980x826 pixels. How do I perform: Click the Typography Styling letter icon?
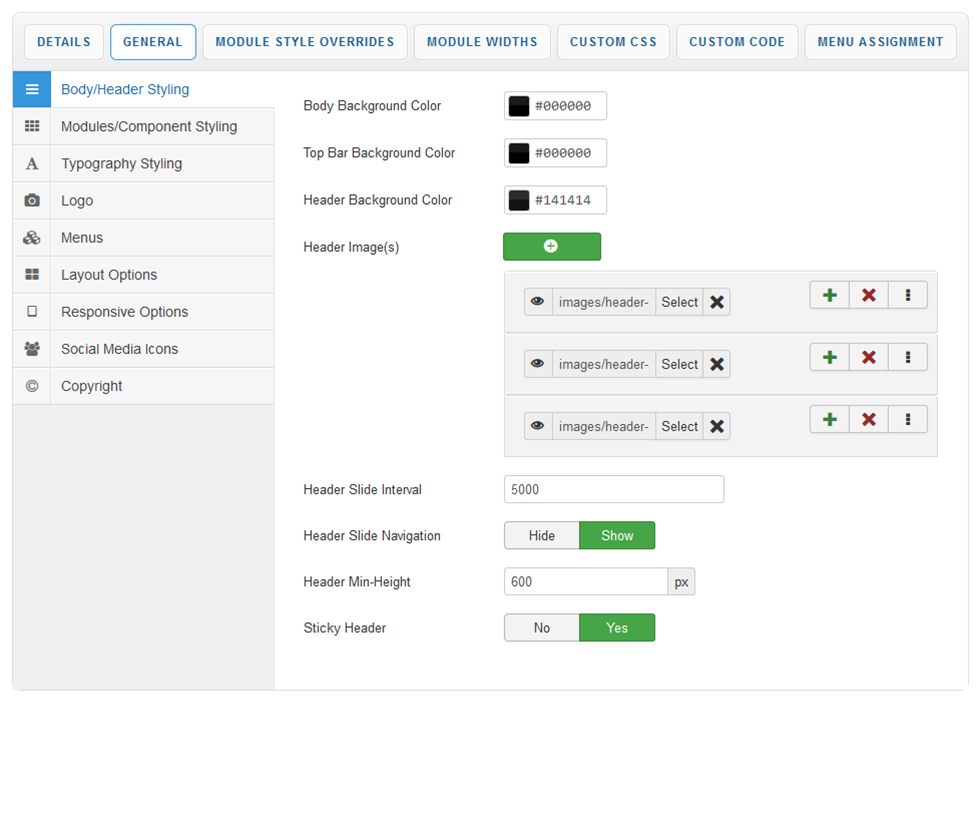tap(32, 164)
